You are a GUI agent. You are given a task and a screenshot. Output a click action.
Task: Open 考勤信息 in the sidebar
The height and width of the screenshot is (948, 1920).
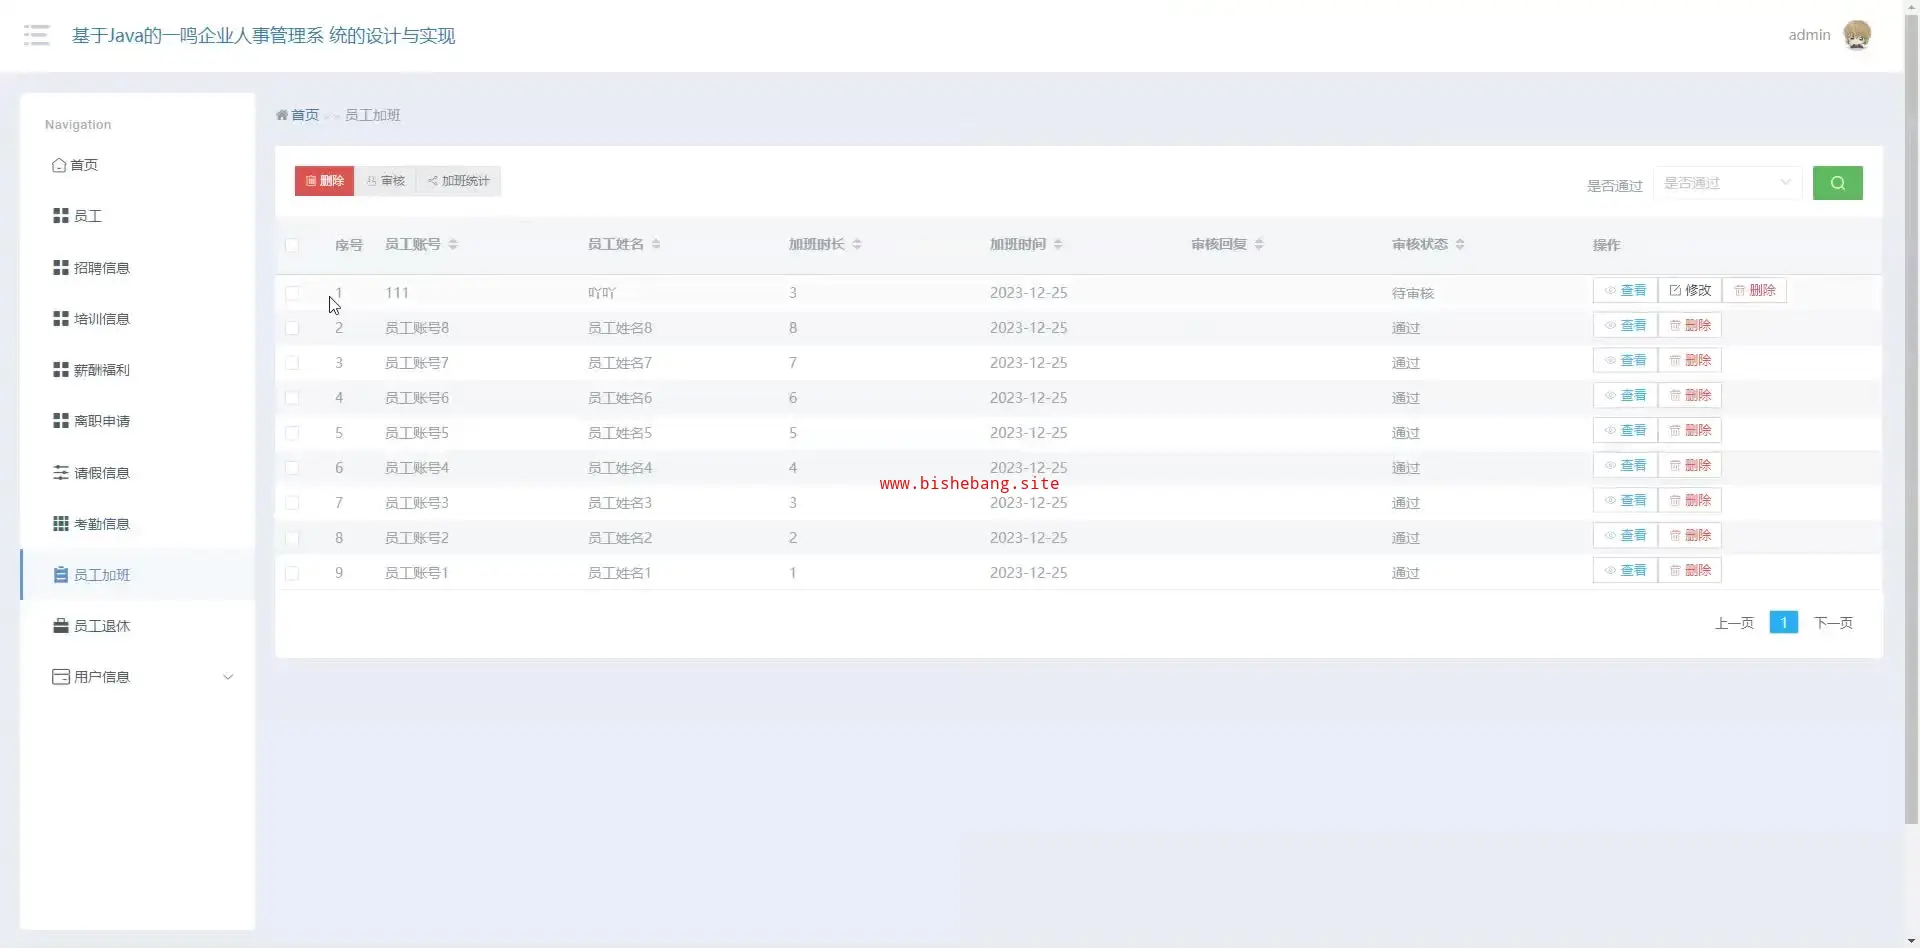click(x=101, y=524)
